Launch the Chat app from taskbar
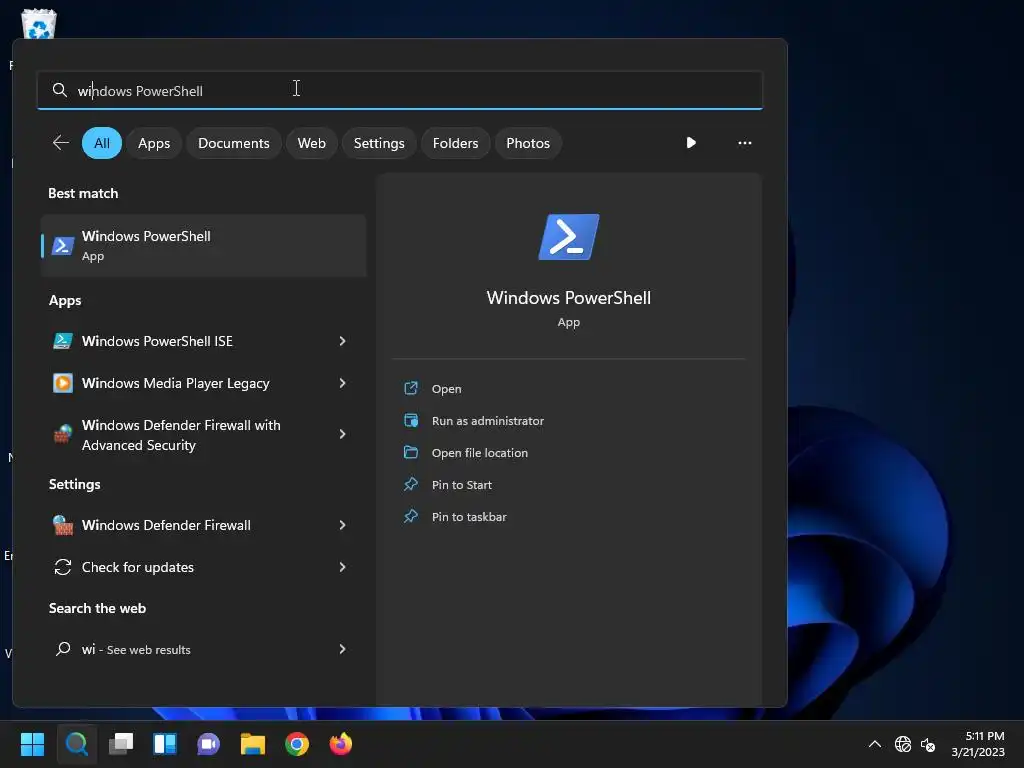Image resolution: width=1024 pixels, height=768 pixels. coord(208,744)
